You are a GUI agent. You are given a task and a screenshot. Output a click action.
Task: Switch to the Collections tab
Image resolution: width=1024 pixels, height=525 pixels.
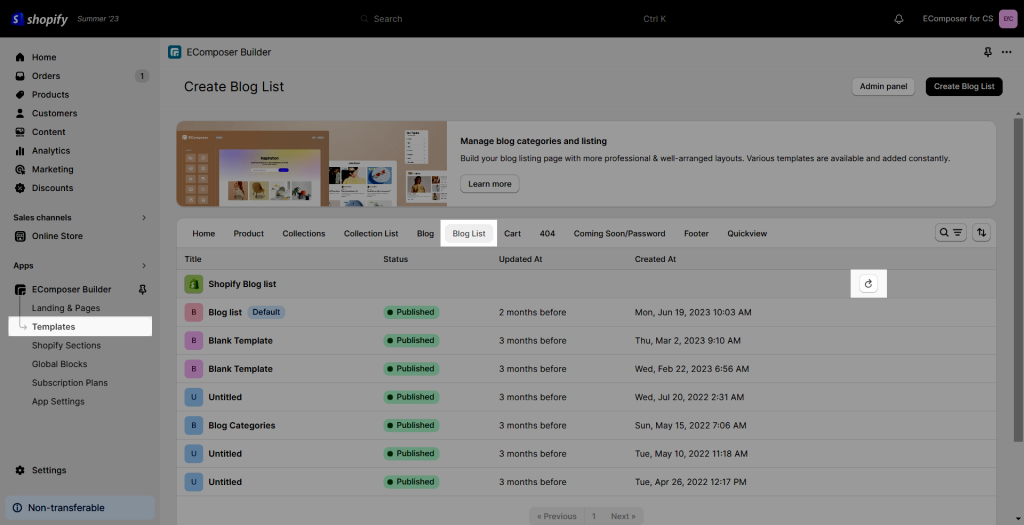click(304, 233)
